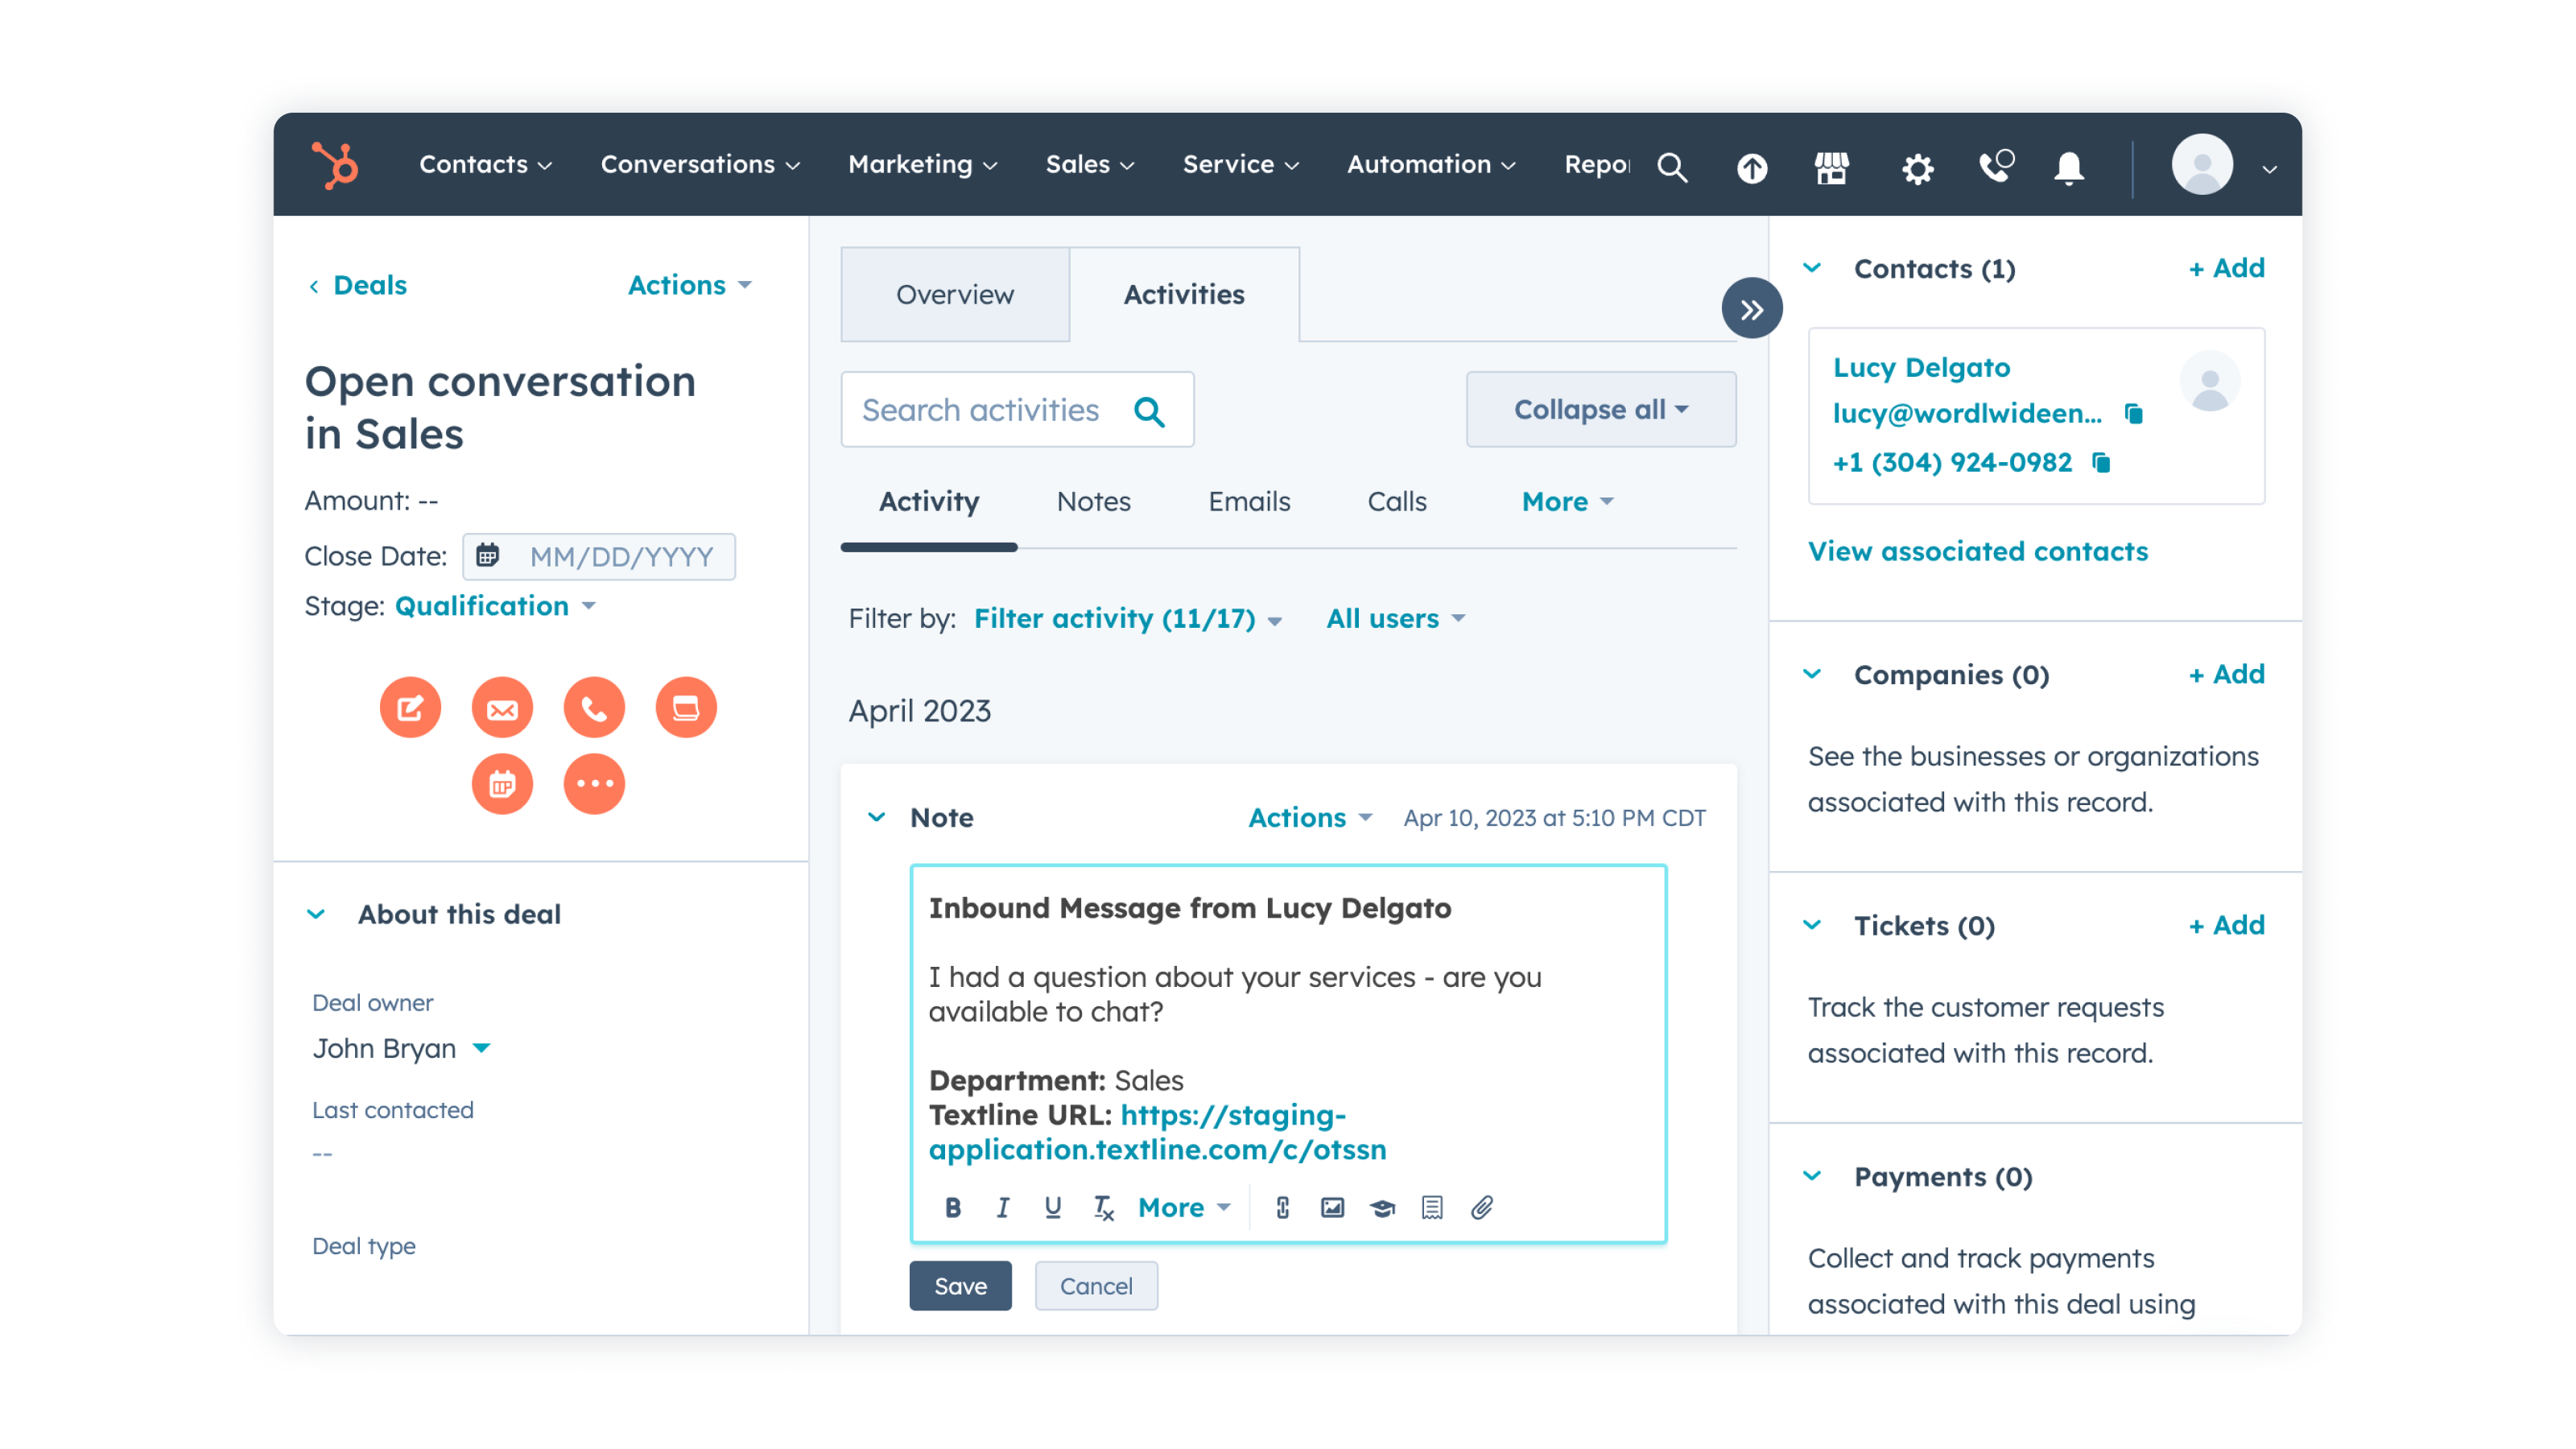This screenshot has height=1449, width=2576.
Task: Collapse the About this deal section
Action: 316,914
